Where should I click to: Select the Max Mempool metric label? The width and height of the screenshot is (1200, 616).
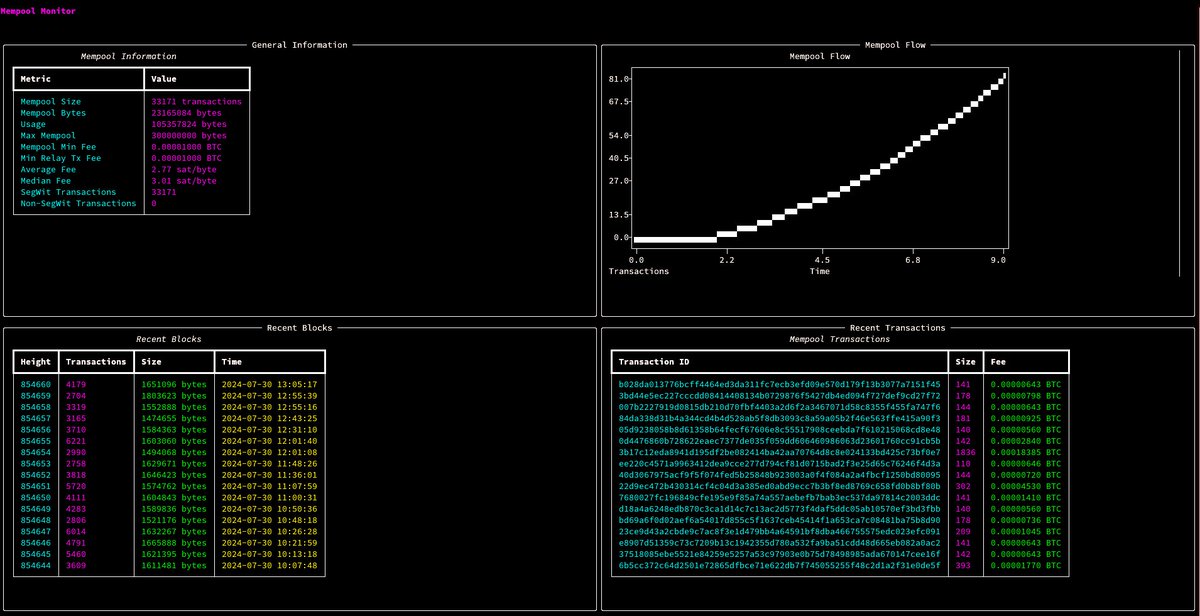[x=49, y=136]
